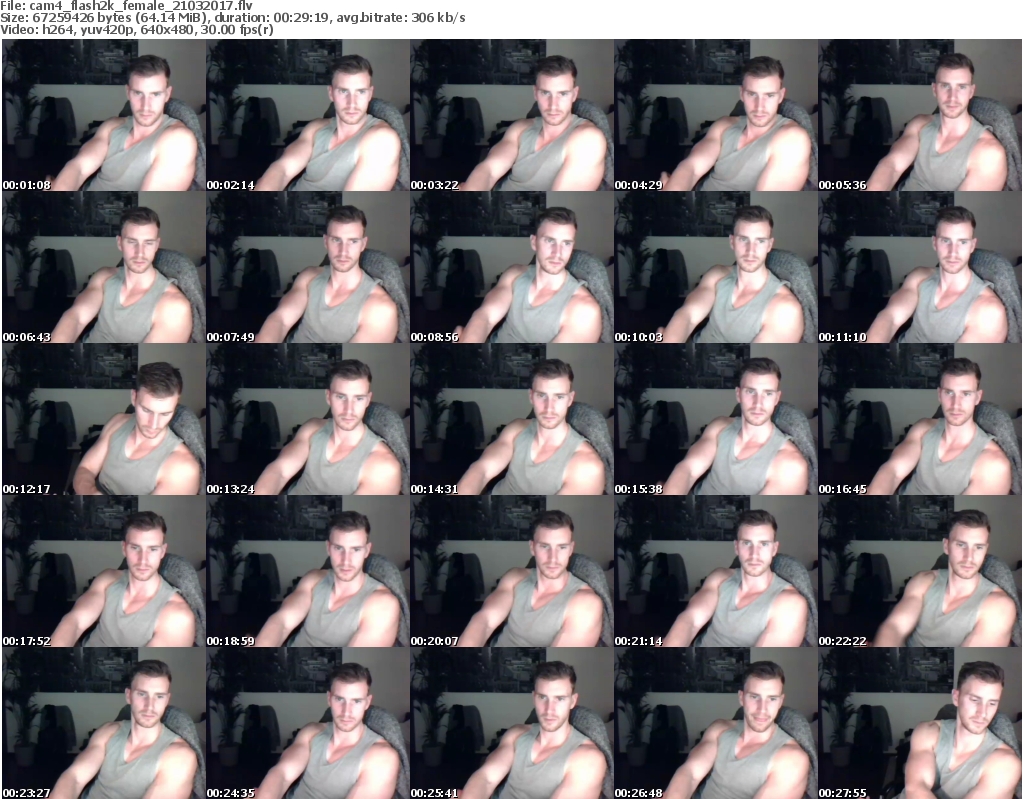The height and width of the screenshot is (799, 1024).
Task: Select the thumbnail timestamped 00:01:08
Action: [104, 115]
